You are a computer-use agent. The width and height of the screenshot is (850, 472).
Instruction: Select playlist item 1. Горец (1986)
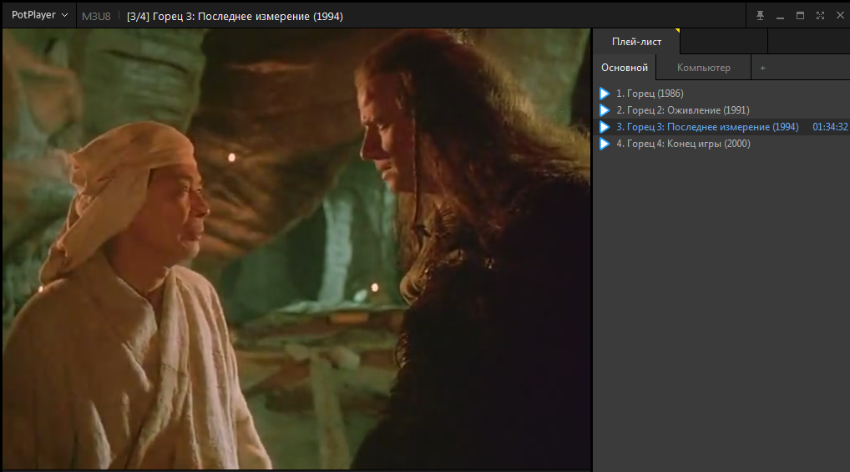pyautogui.click(x=722, y=94)
